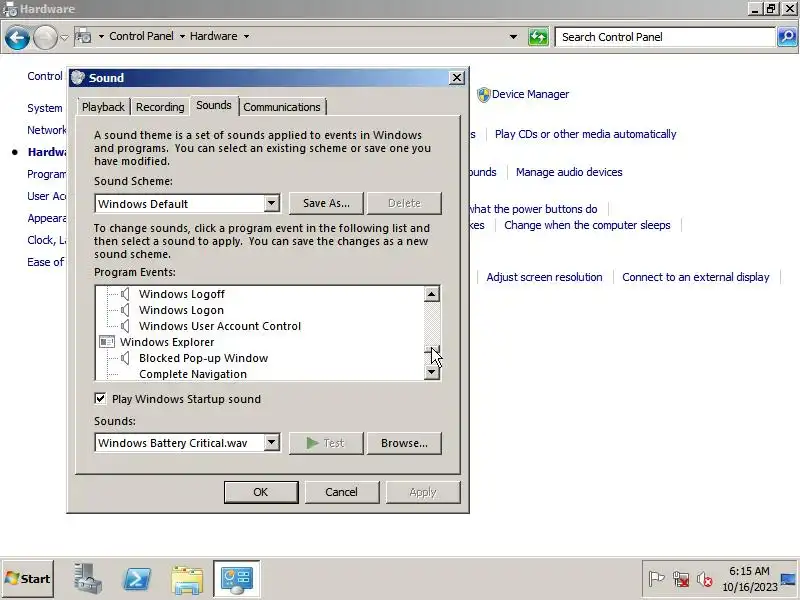Image resolution: width=800 pixels, height=600 pixels.
Task: Click the muted volume tray icon
Action: pos(705,580)
